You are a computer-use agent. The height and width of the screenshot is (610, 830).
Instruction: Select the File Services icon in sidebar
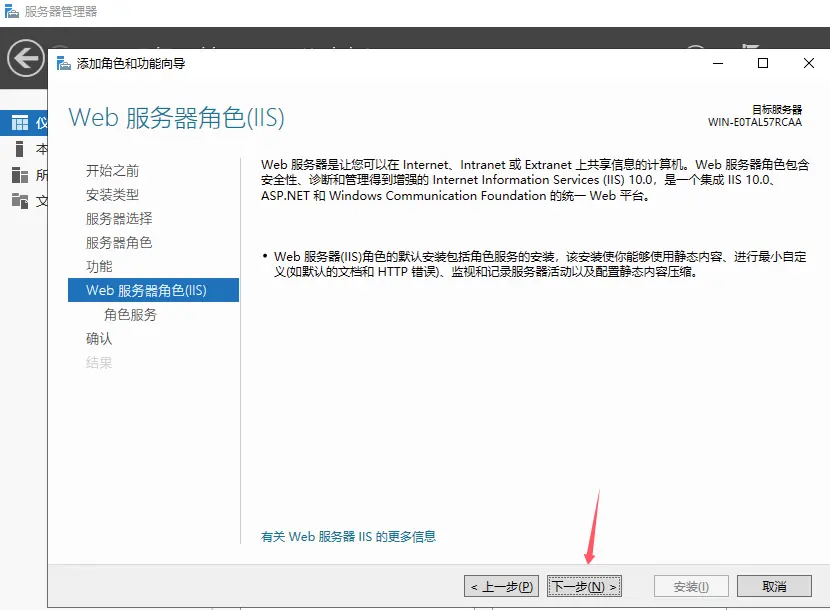(20, 201)
